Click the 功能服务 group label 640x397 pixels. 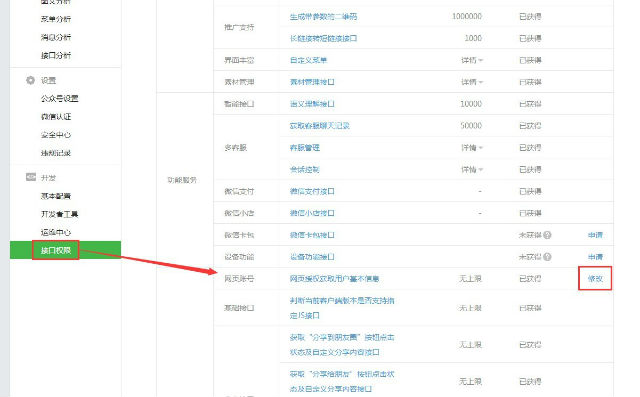182,180
